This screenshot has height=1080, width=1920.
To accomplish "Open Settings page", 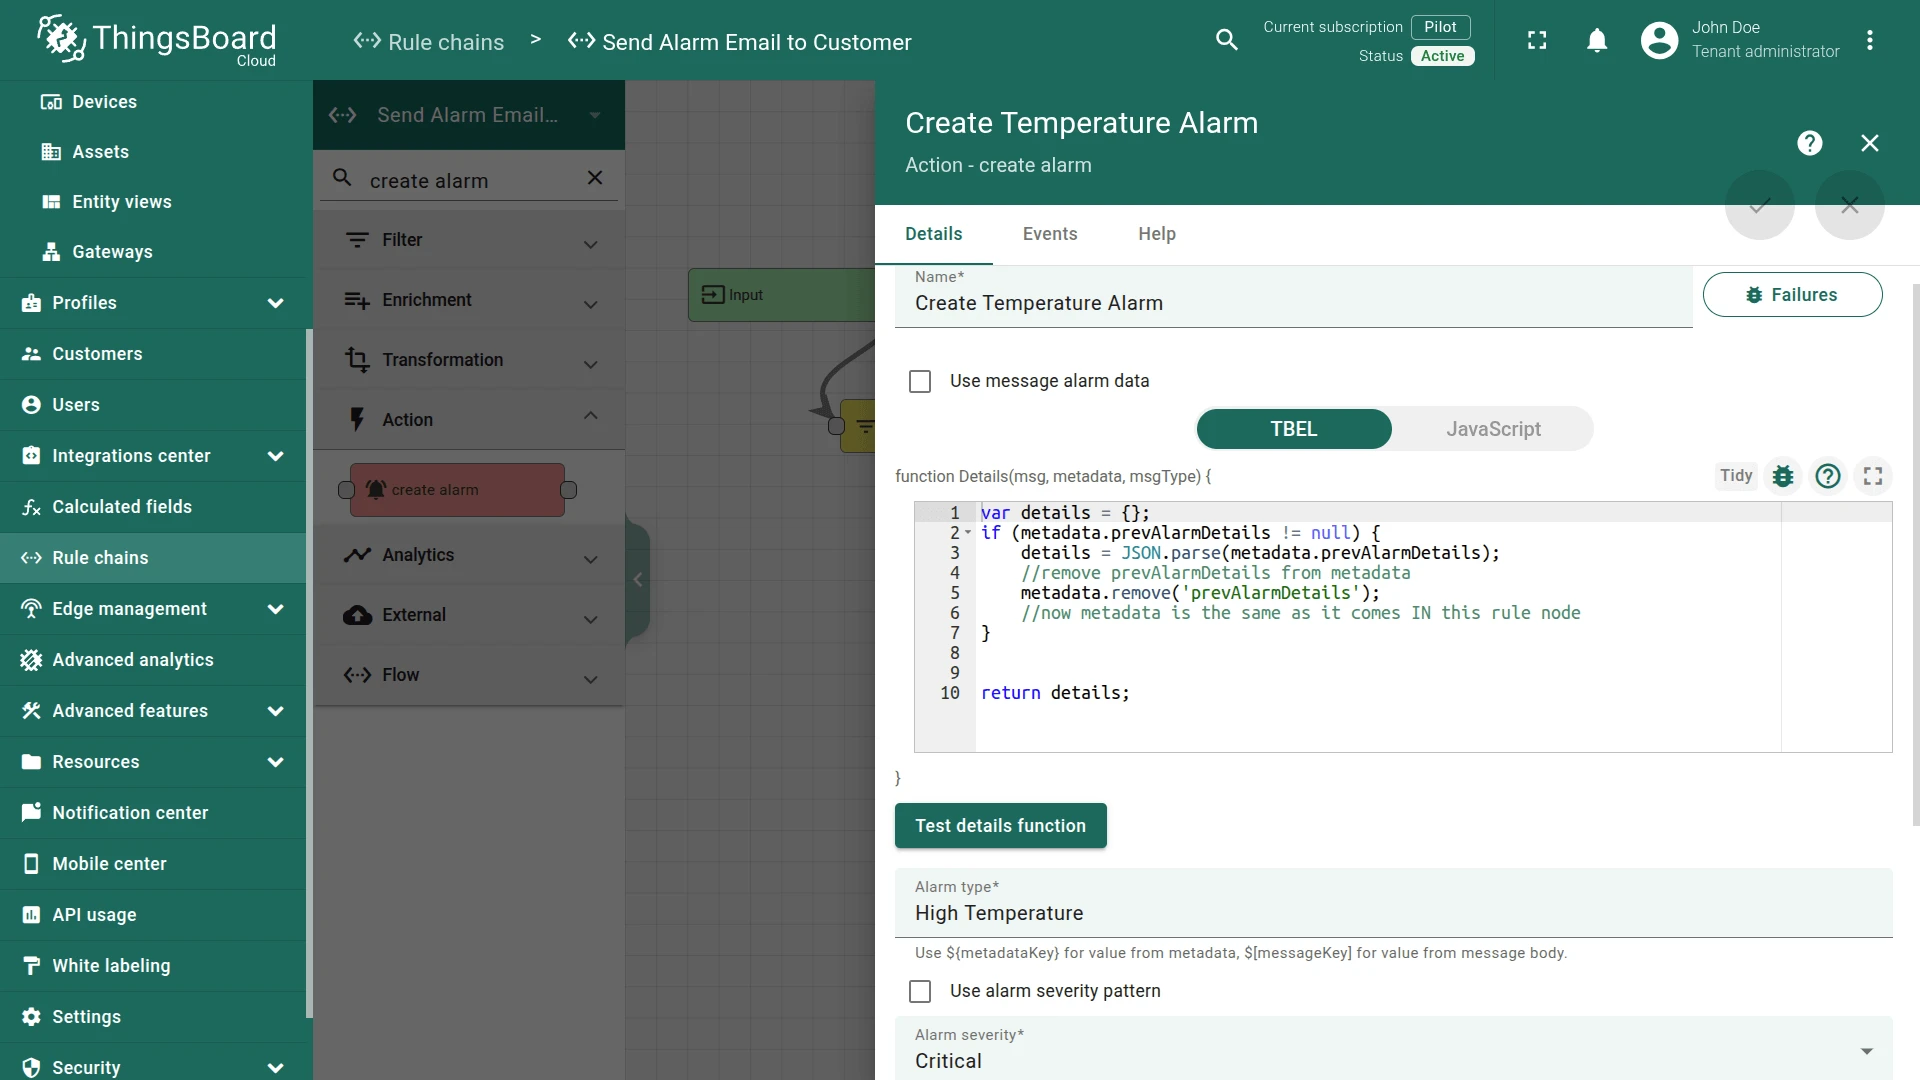I will click(153, 1017).
